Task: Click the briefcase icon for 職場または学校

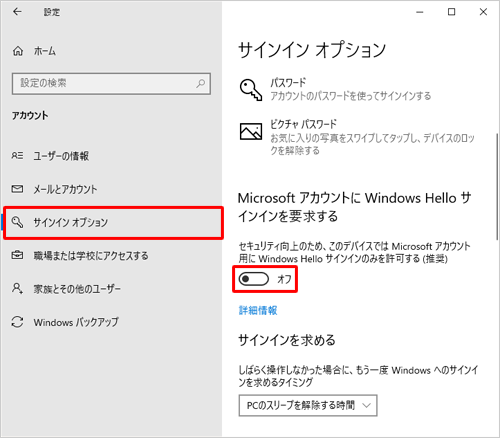Action: coord(17,255)
